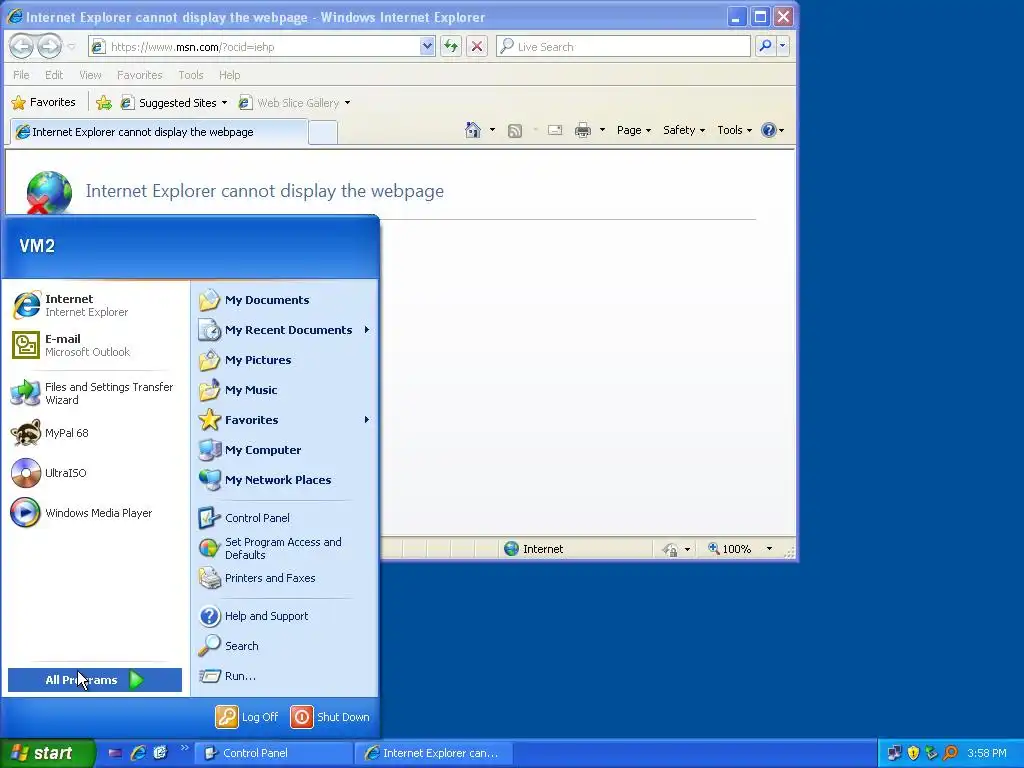Open Suggested Sites dropdown
Viewport: 1024px width, 768px height.
click(174, 103)
